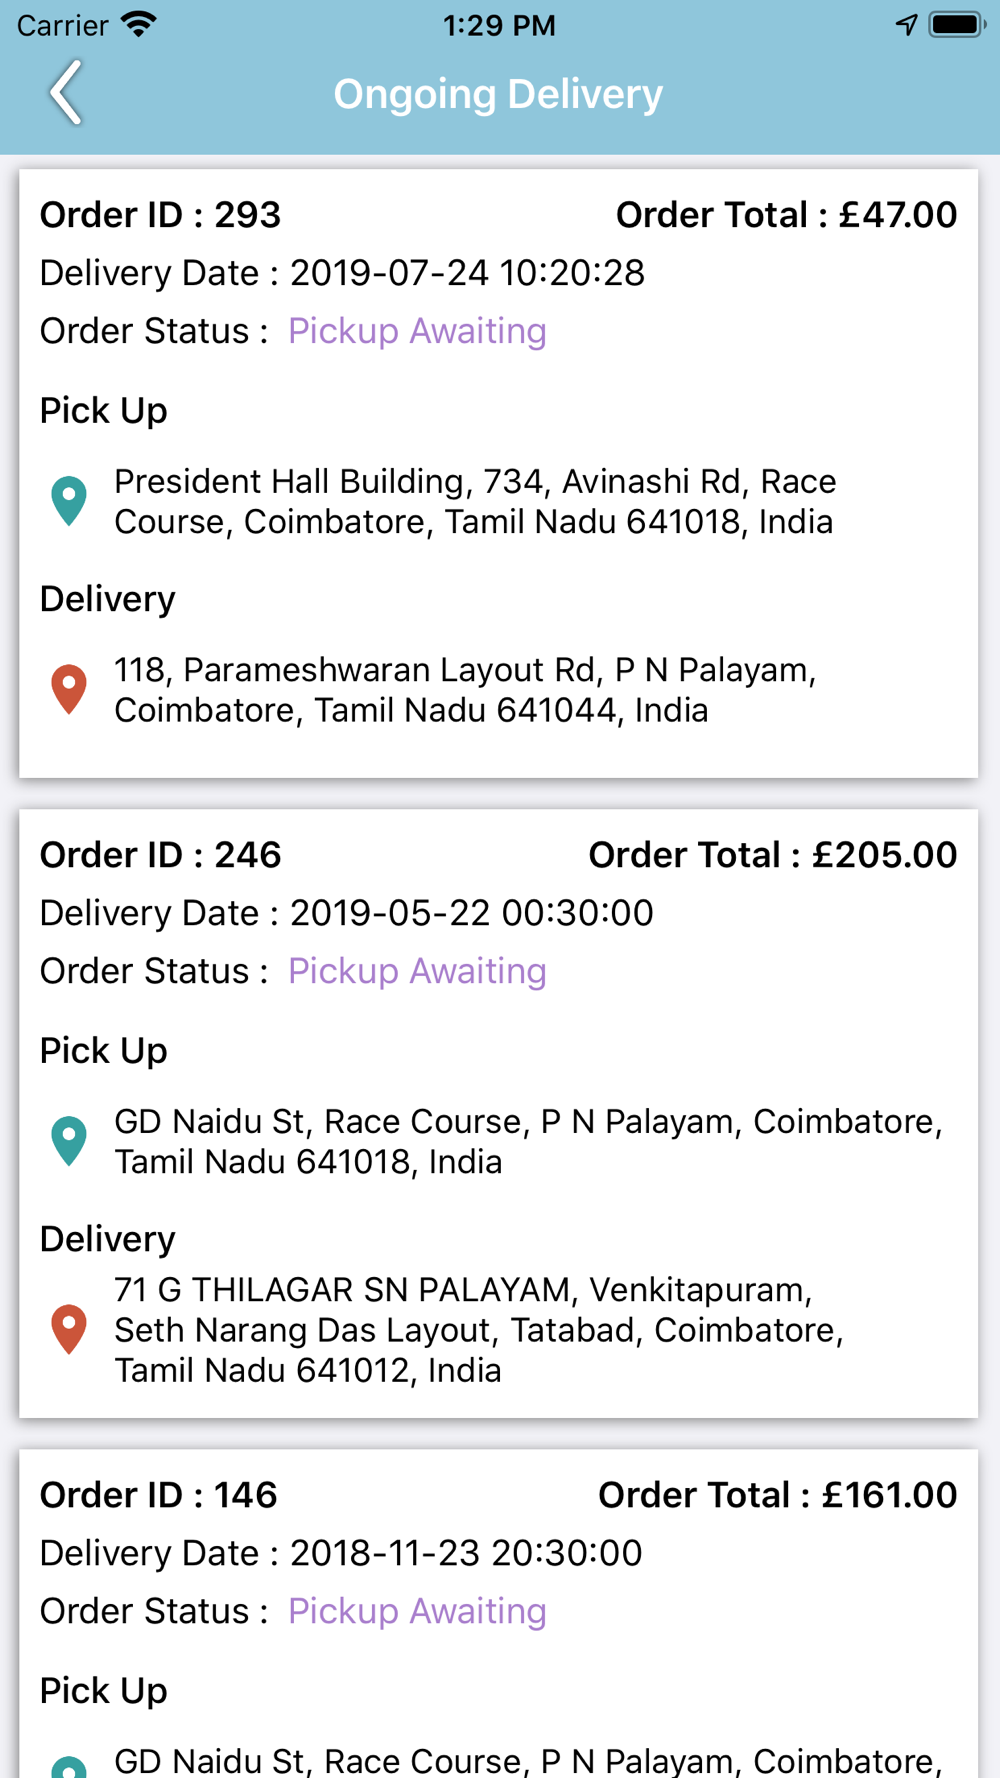This screenshot has height=1778, width=1000.
Task: Tap the Ongoing Delivery header title
Action: point(498,94)
